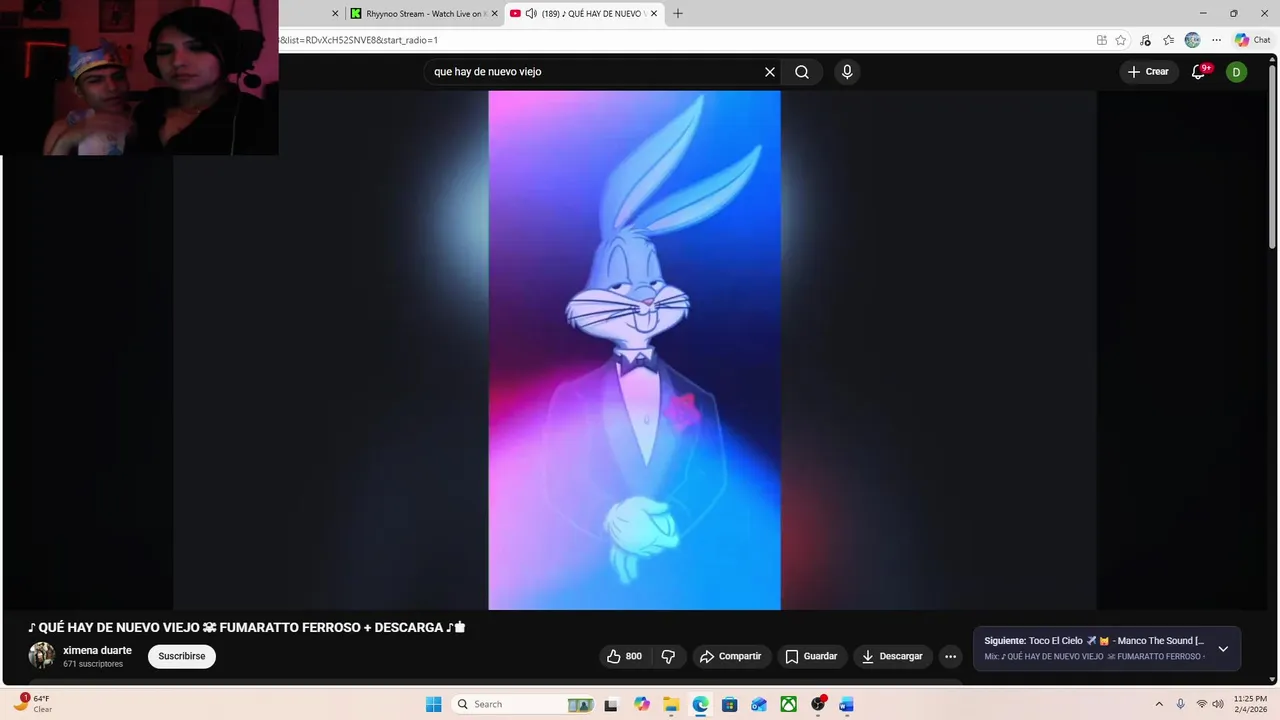This screenshot has height=720, width=1280.
Task: Launch Copilot from the taskbar
Action: (x=641, y=704)
